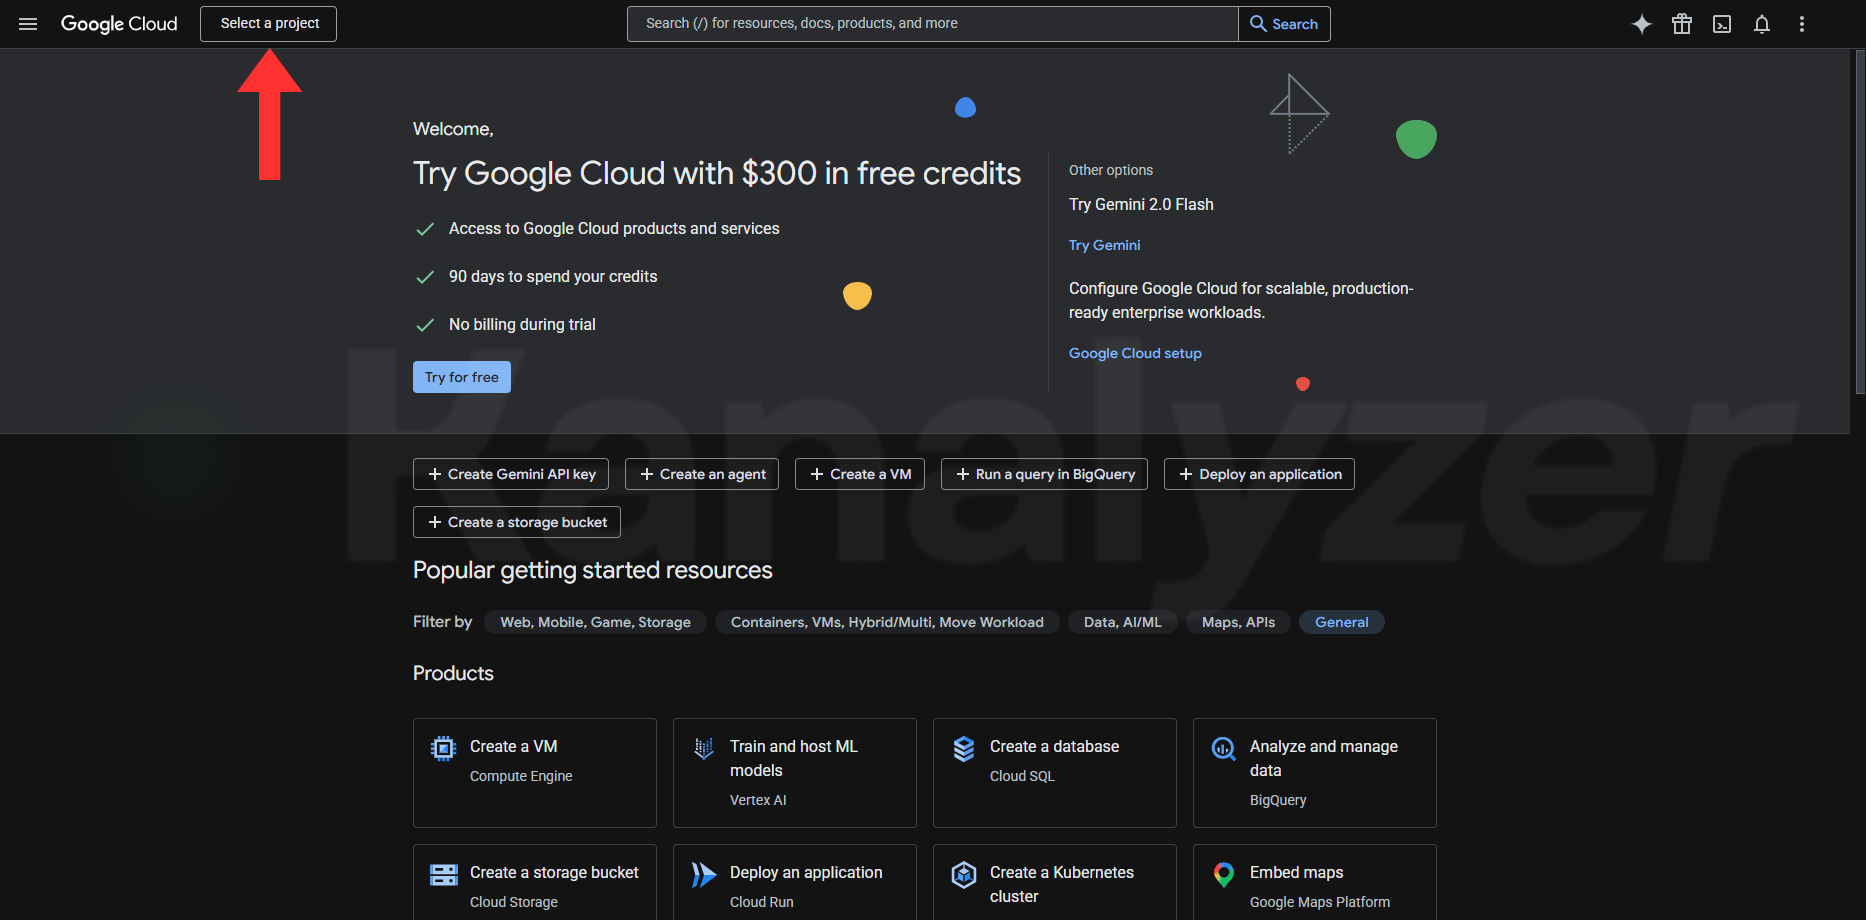Click the Google Maps pin icon

click(1224, 875)
